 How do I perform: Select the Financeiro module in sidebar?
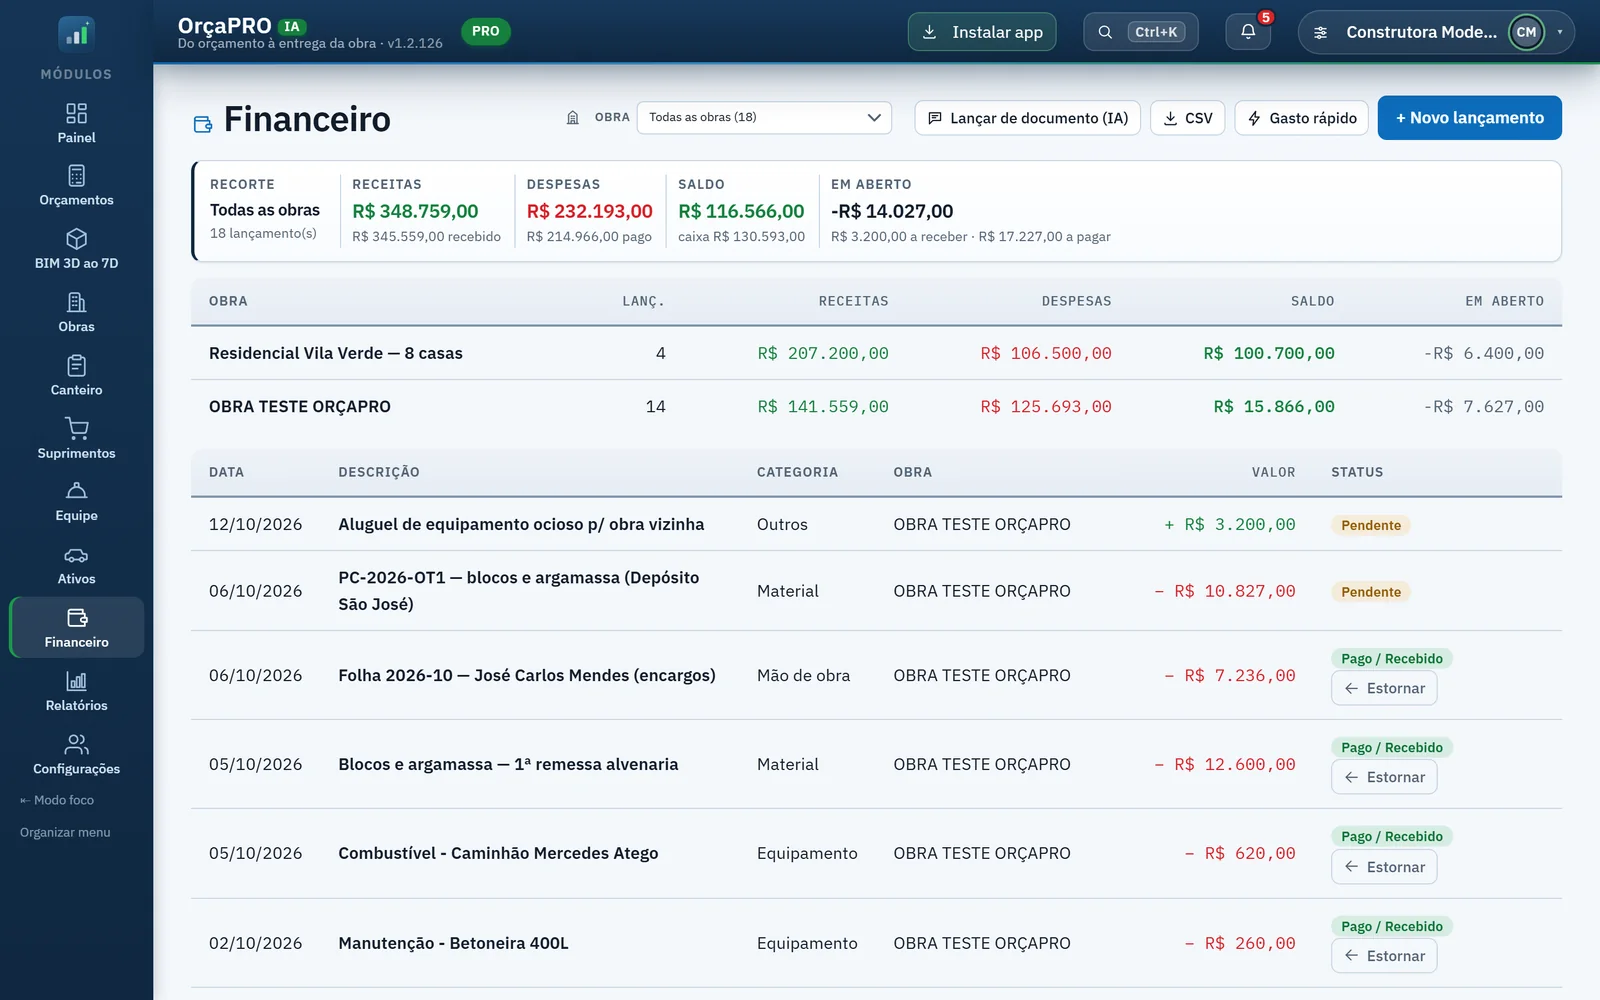pyautogui.click(x=76, y=628)
